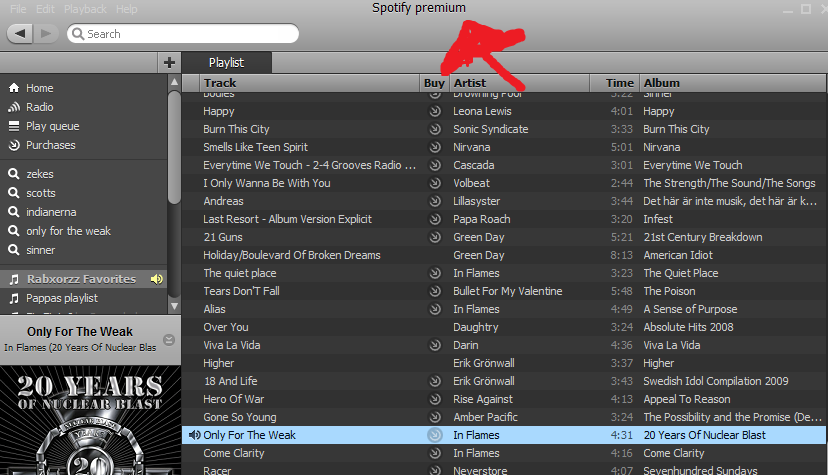Select the track Higher by Erik Grönwall

point(219,363)
